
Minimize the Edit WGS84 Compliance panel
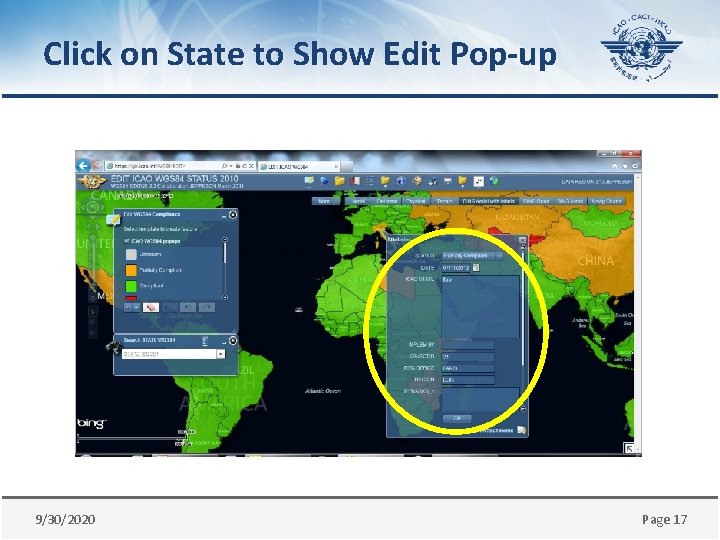(x=224, y=215)
